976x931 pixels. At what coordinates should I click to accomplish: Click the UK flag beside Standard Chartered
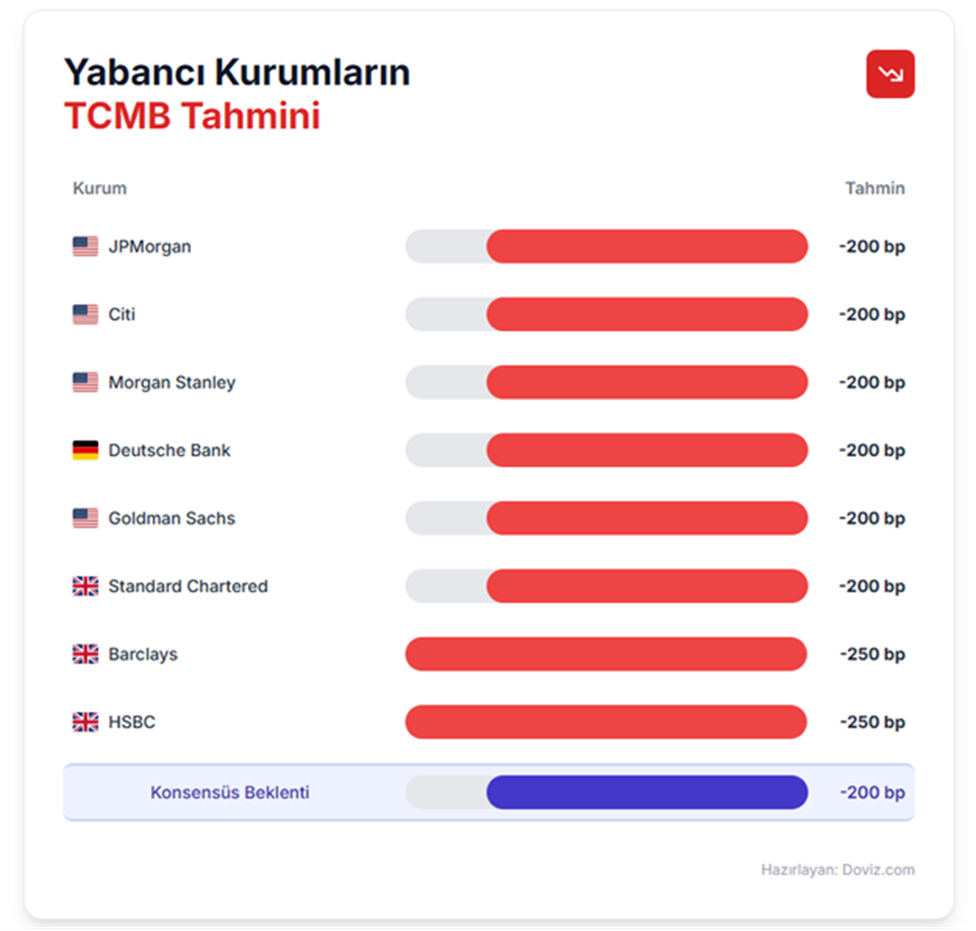pos(85,587)
